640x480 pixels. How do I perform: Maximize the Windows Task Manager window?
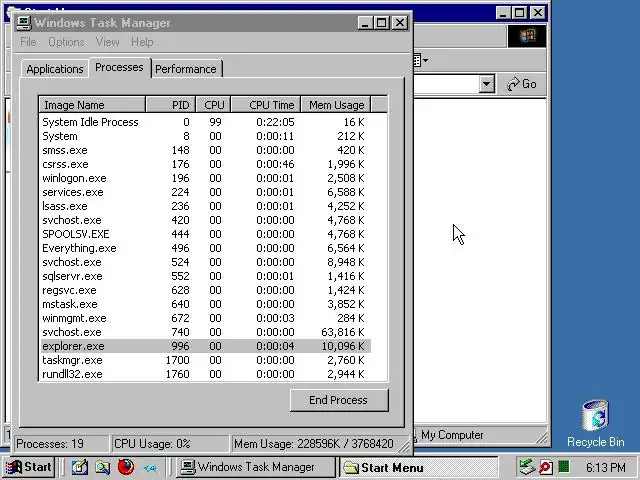pos(382,23)
